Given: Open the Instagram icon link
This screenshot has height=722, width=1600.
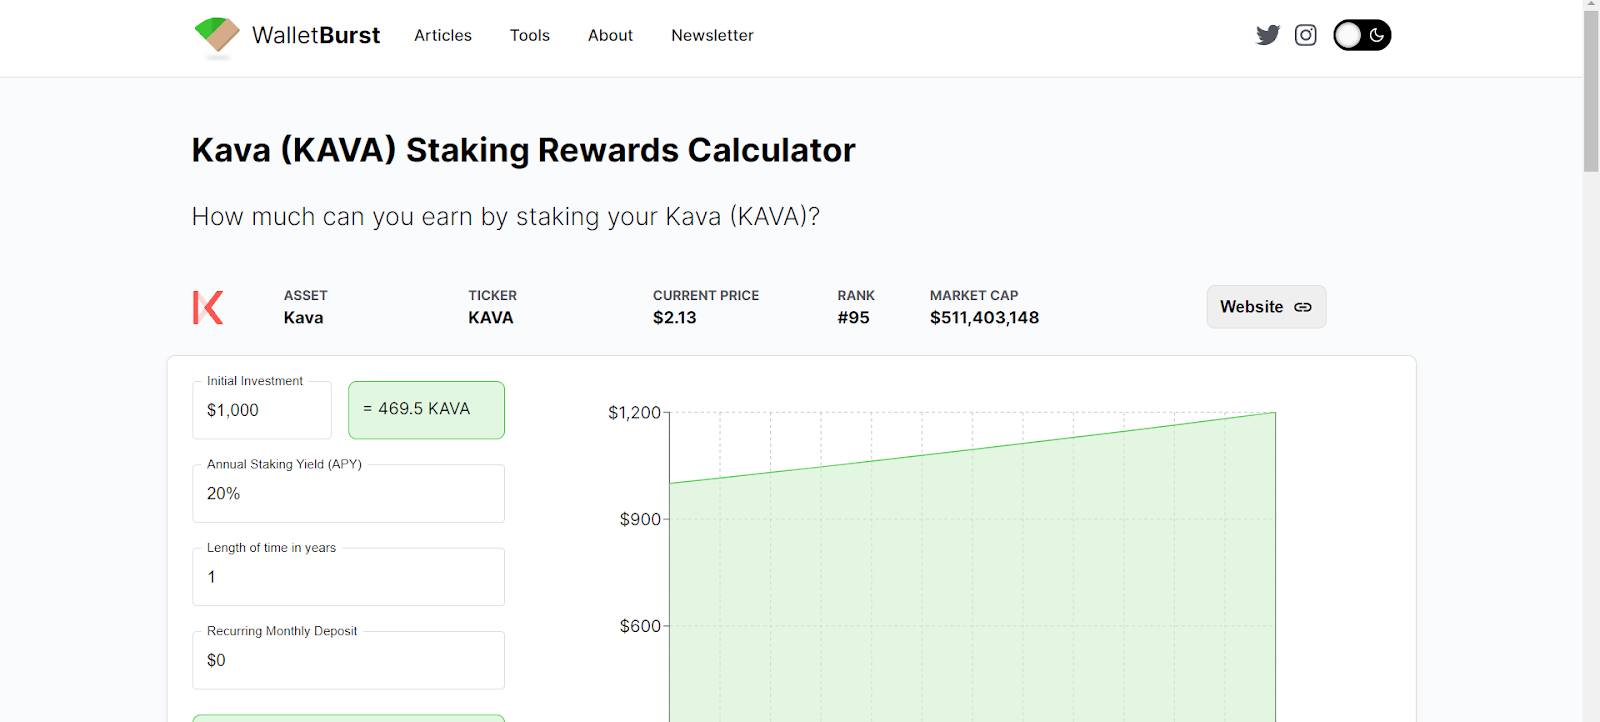Looking at the screenshot, I should [x=1305, y=35].
